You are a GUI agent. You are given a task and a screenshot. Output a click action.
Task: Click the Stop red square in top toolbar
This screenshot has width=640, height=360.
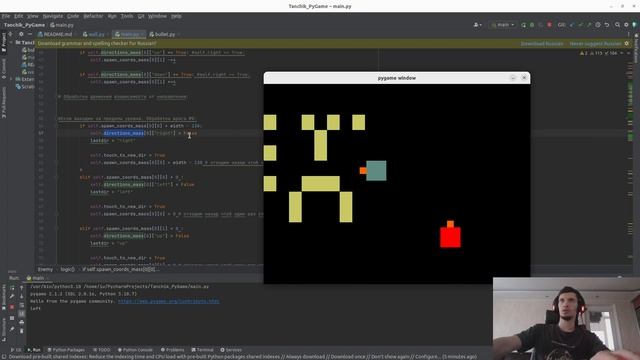pos(549,25)
